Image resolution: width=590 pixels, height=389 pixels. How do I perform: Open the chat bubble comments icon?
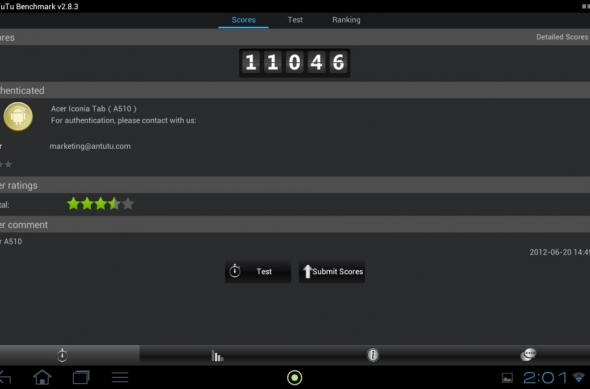(x=528, y=354)
